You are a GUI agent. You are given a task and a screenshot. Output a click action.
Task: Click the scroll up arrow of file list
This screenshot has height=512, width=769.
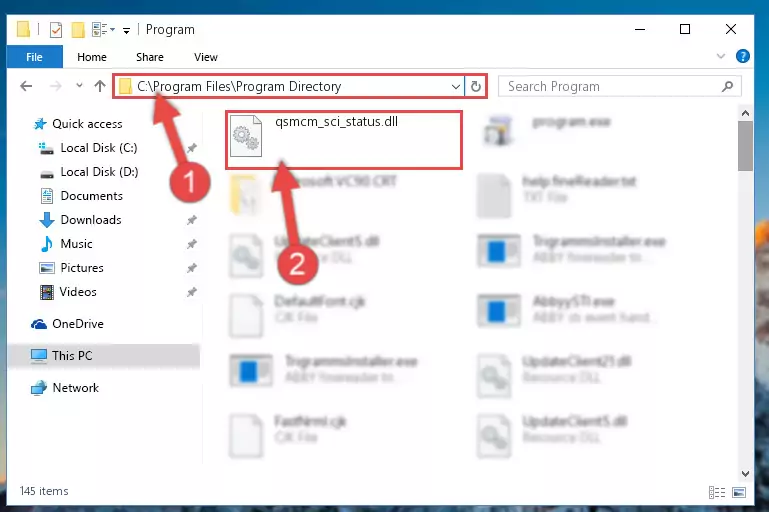(745, 113)
